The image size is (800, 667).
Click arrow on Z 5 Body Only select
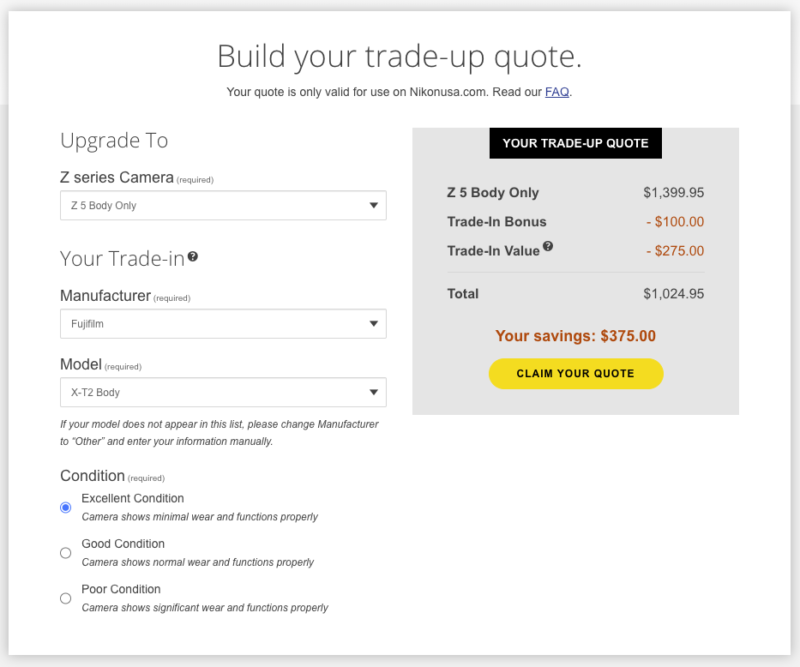click(x=374, y=206)
